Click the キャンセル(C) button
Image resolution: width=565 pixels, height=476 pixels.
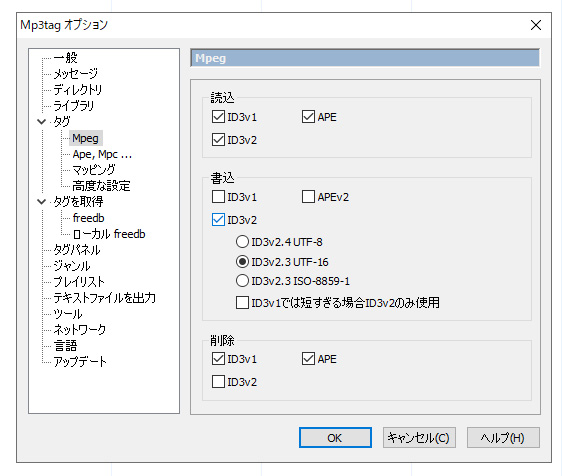click(419, 438)
